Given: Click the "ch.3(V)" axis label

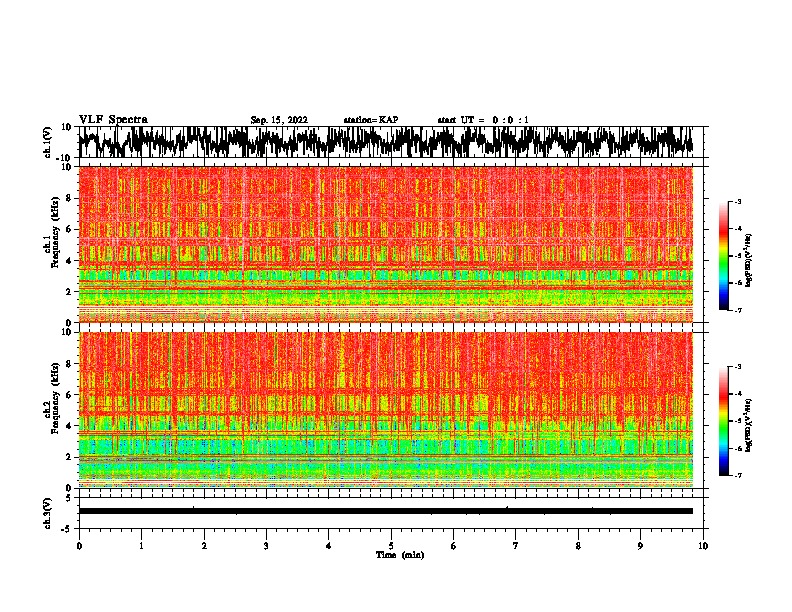Looking at the screenshot, I should pyautogui.click(x=48, y=513).
